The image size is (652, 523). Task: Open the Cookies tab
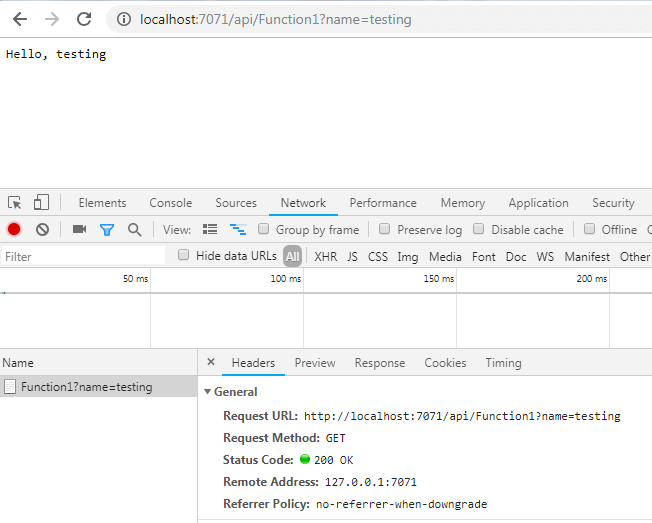click(445, 363)
